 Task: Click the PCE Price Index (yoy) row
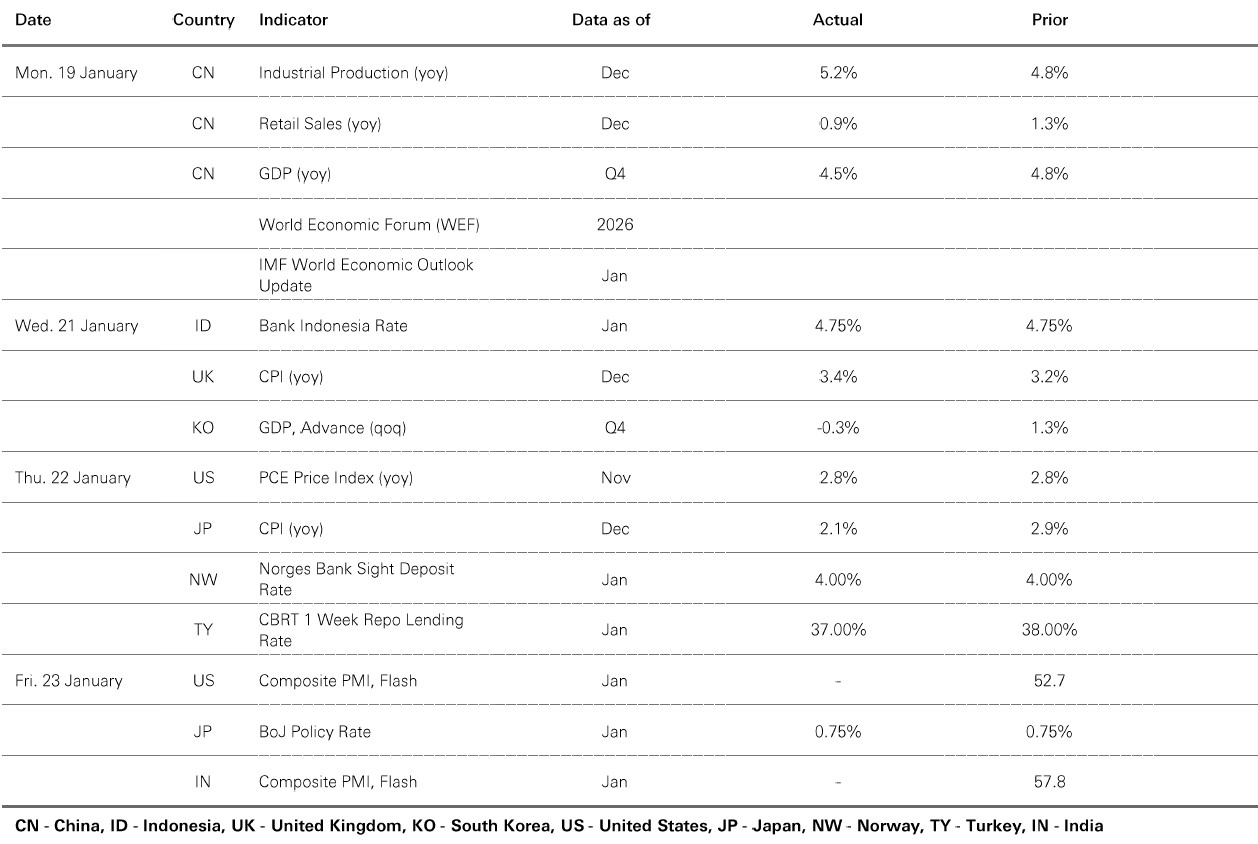pyautogui.click(x=336, y=478)
